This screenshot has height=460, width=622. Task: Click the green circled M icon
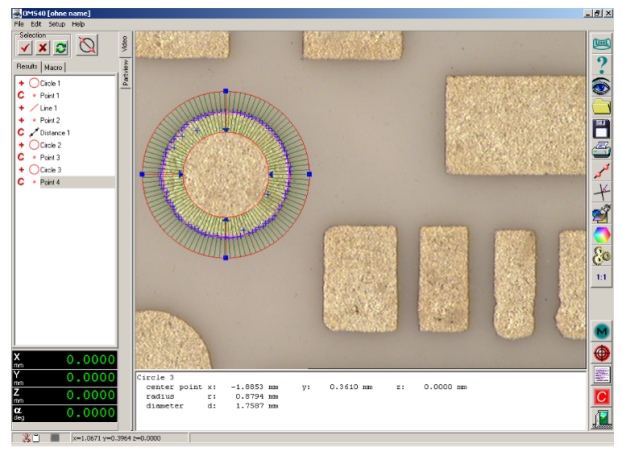tap(602, 331)
